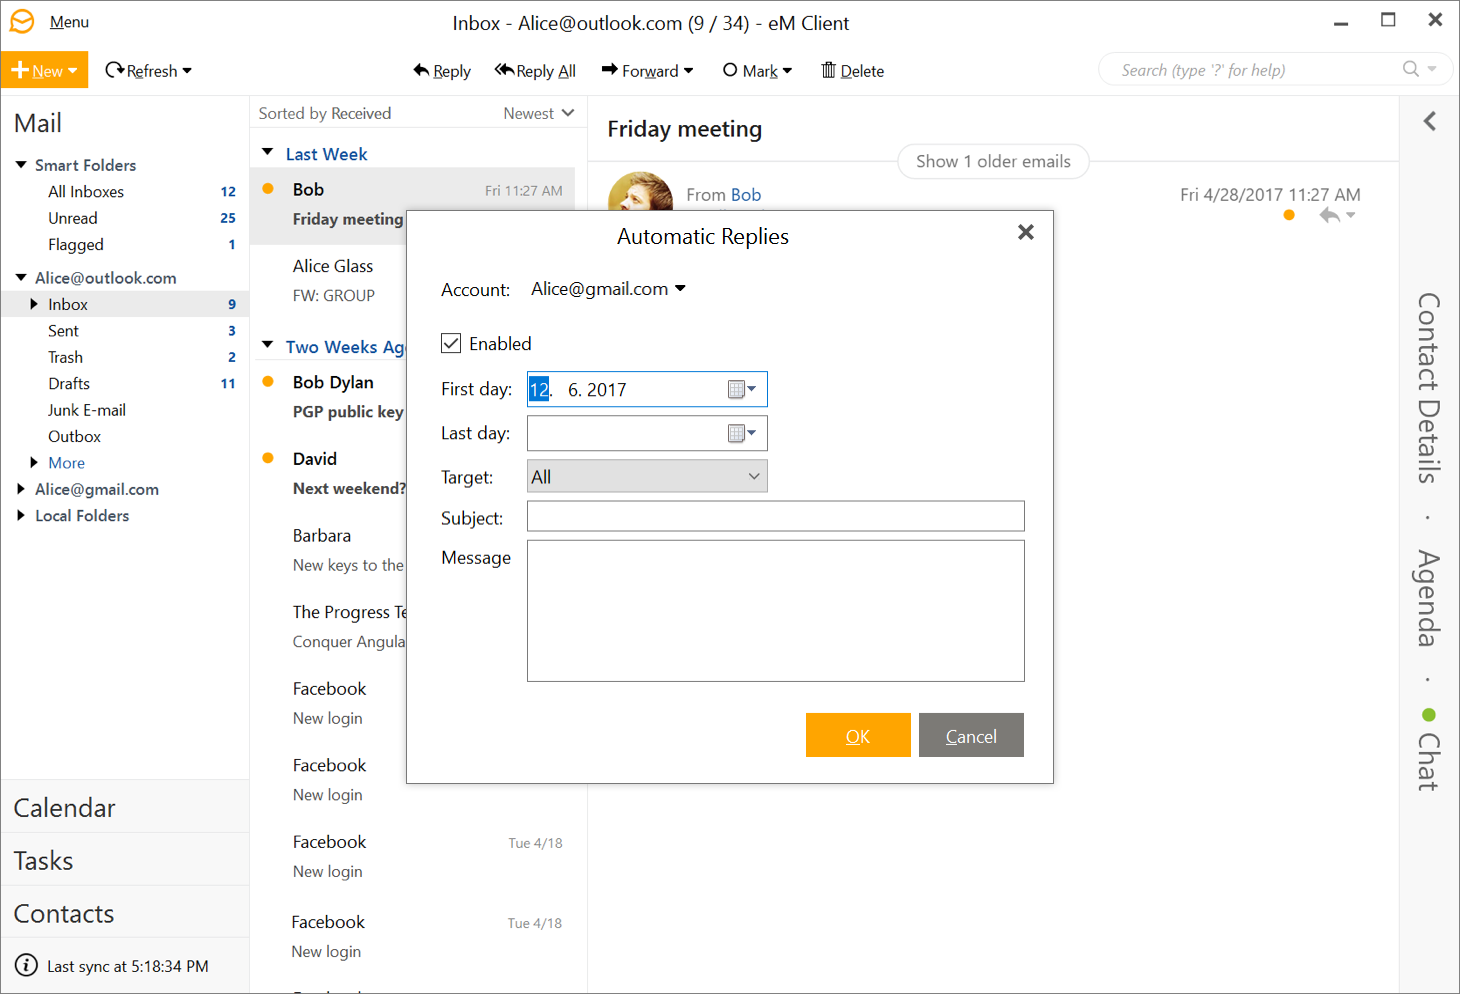Reply to the selected email

point(442,71)
